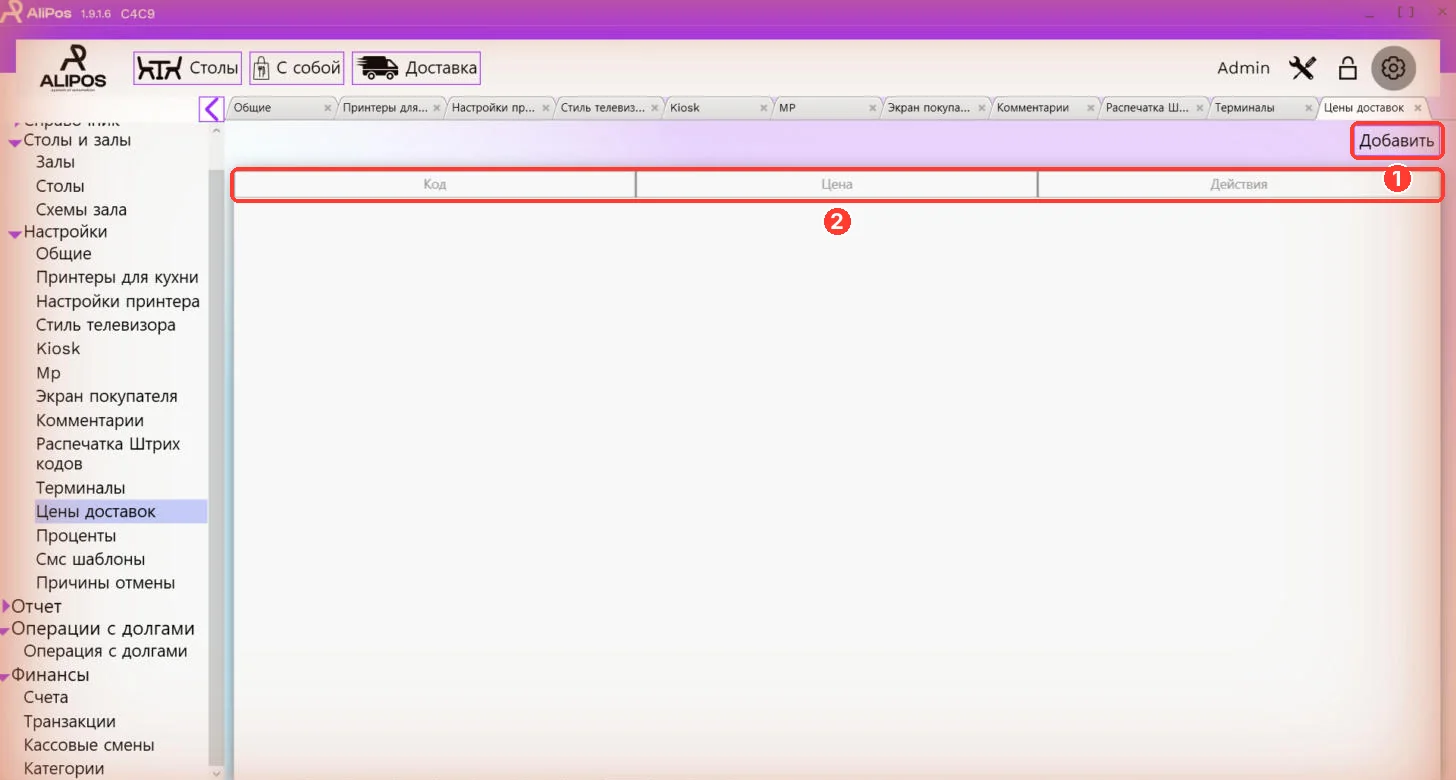Switch to the Экран покупа... tab
Viewport: 1456px width, 780px height.
tap(930, 108)
